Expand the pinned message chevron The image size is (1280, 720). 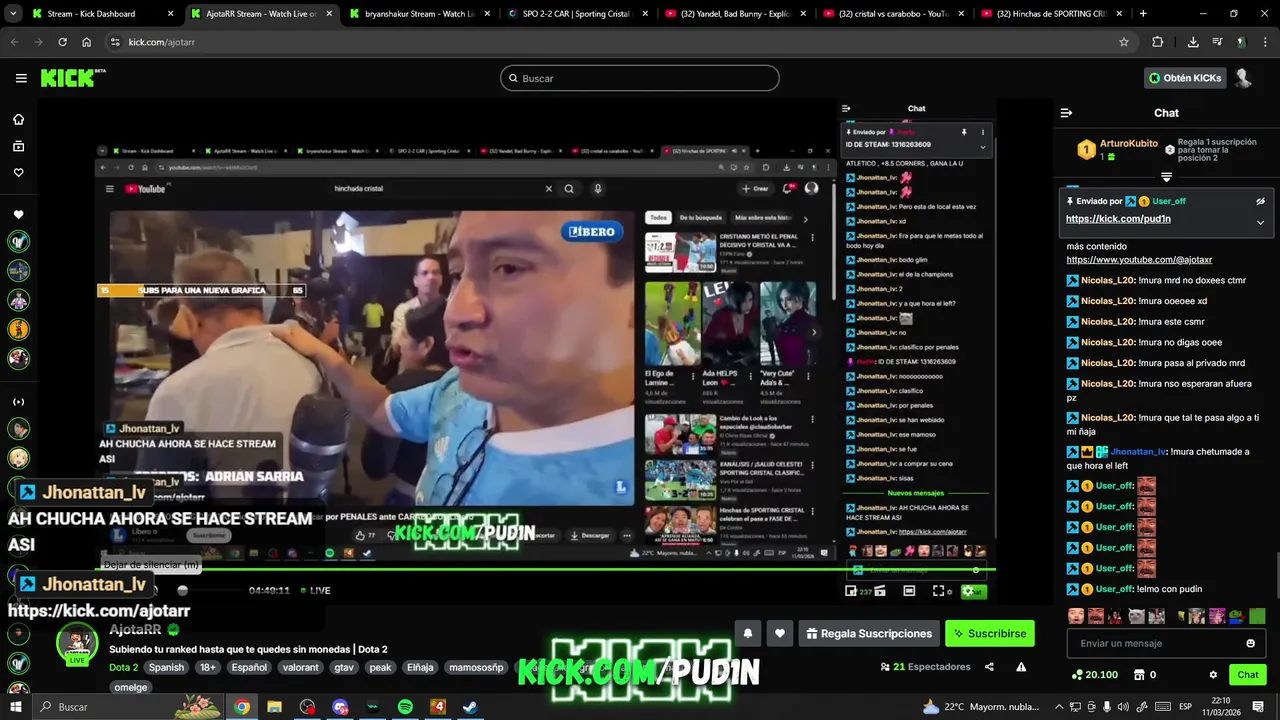coord(1260,222)
